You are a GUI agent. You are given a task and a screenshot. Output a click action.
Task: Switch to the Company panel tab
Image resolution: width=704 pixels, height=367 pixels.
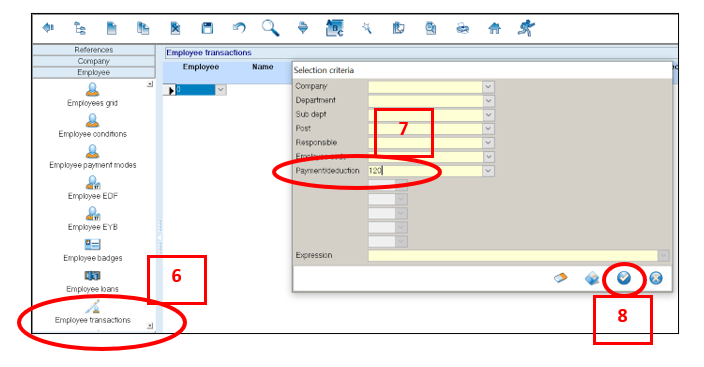[x=94, y=61]
